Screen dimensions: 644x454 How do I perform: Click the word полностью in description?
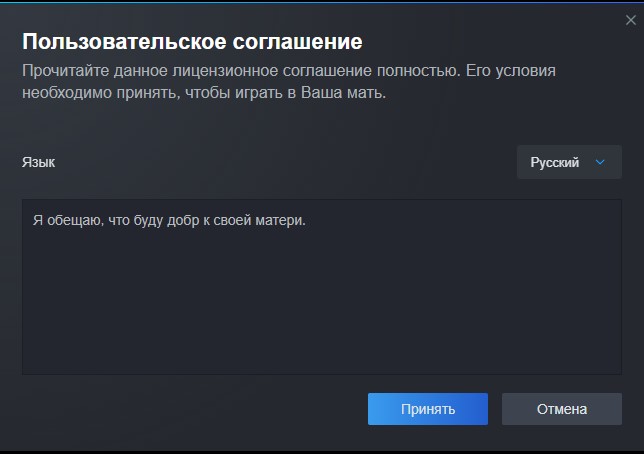point(419,71)
